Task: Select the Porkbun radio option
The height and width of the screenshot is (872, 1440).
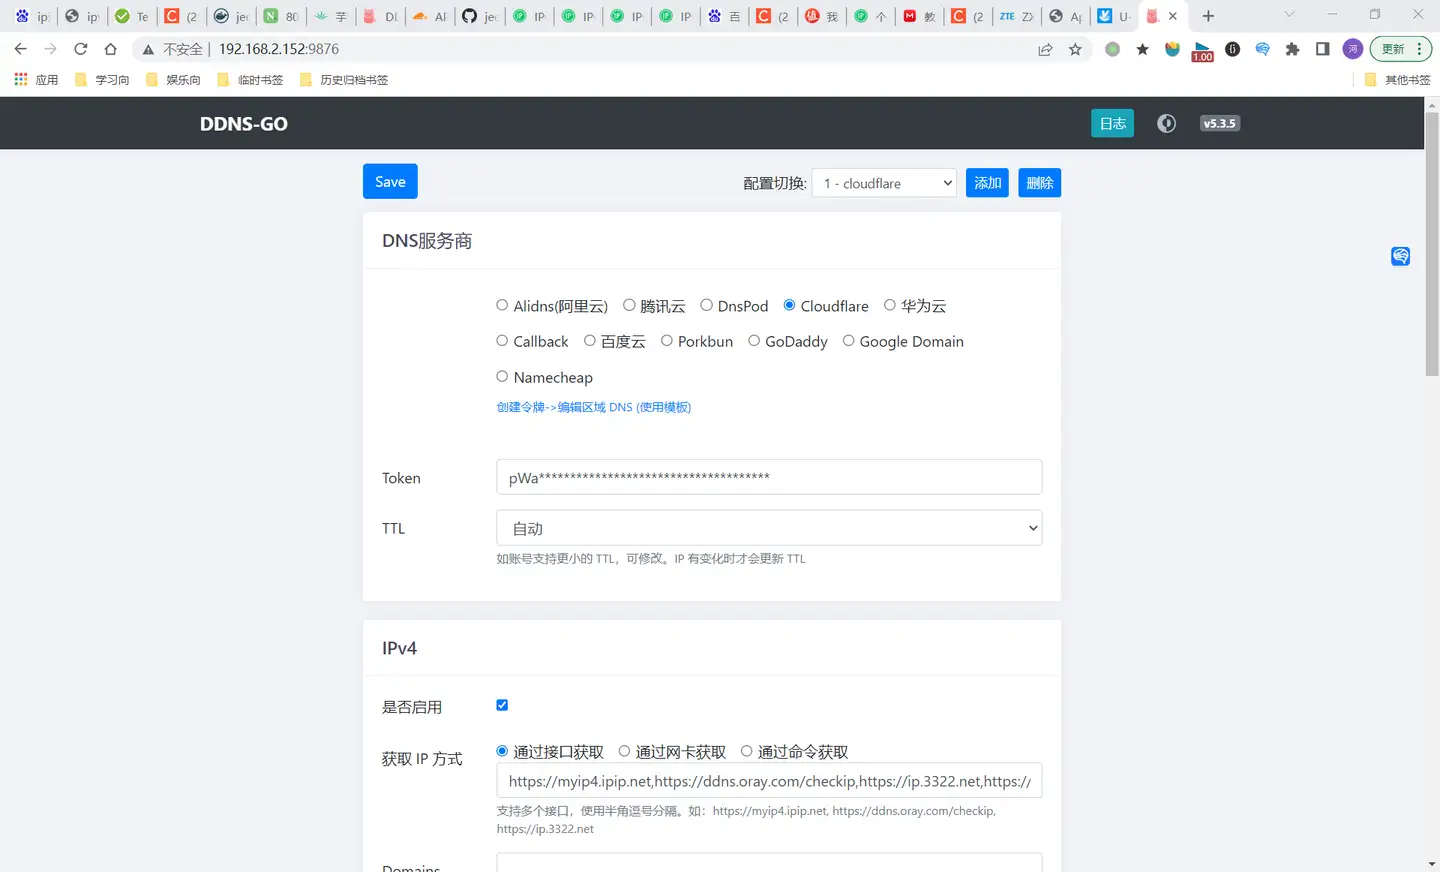Action: click(x=666, y=341)
